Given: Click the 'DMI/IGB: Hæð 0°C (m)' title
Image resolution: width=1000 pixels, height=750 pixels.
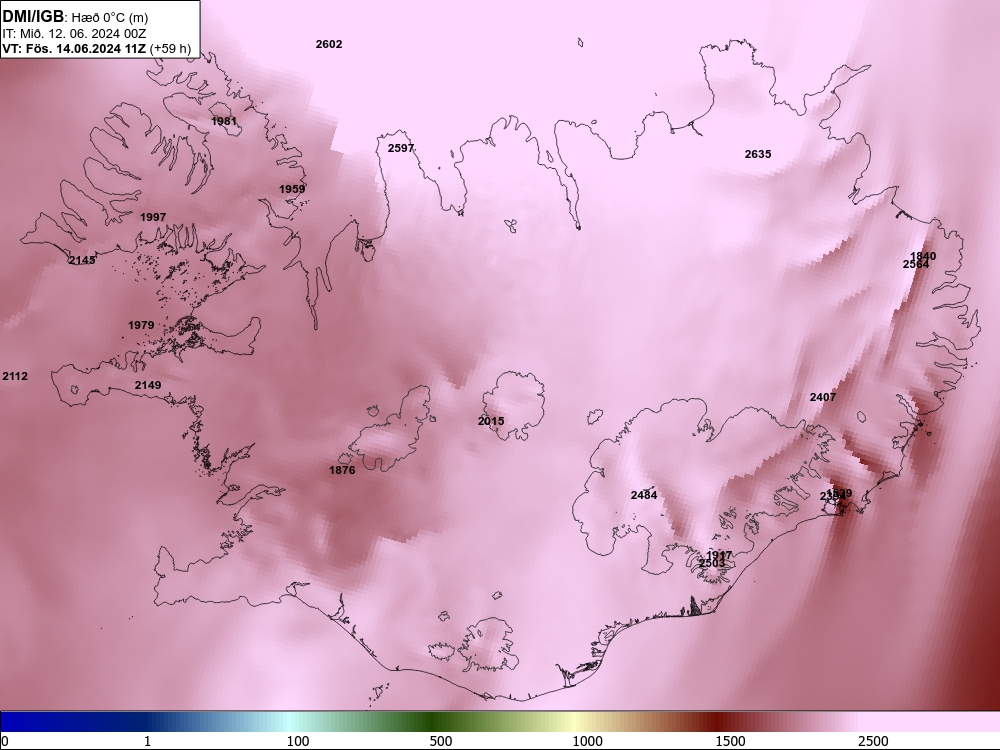Looking at the screenshot, I should (75, 17).
